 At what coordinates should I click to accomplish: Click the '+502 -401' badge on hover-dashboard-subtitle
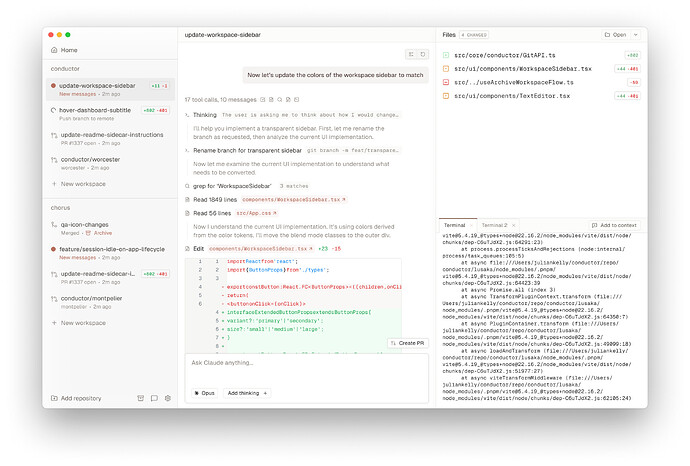pyautogui.click(x=156, y=110)
